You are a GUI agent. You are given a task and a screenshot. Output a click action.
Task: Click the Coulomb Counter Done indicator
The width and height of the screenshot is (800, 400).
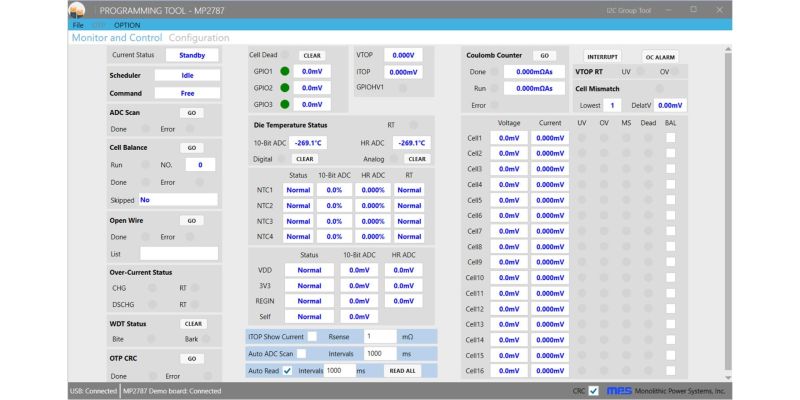pos(494,72)
